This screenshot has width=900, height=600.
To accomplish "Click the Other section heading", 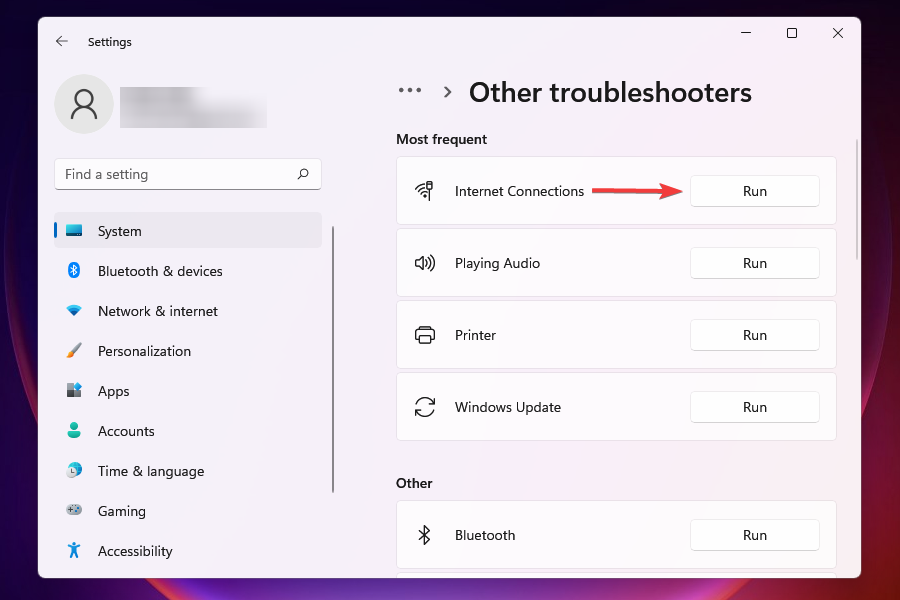I will click(x=414, y=483).
